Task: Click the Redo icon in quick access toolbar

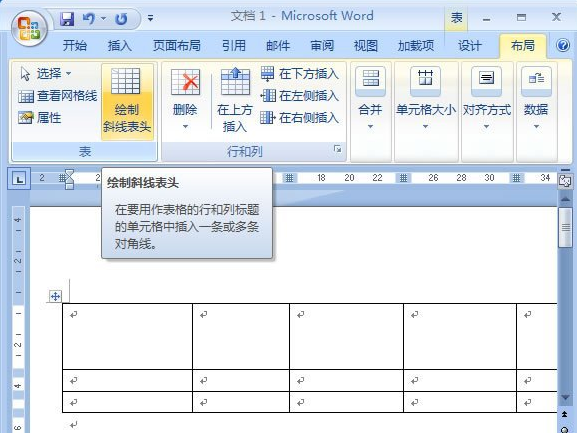Action: pos(121,18)
